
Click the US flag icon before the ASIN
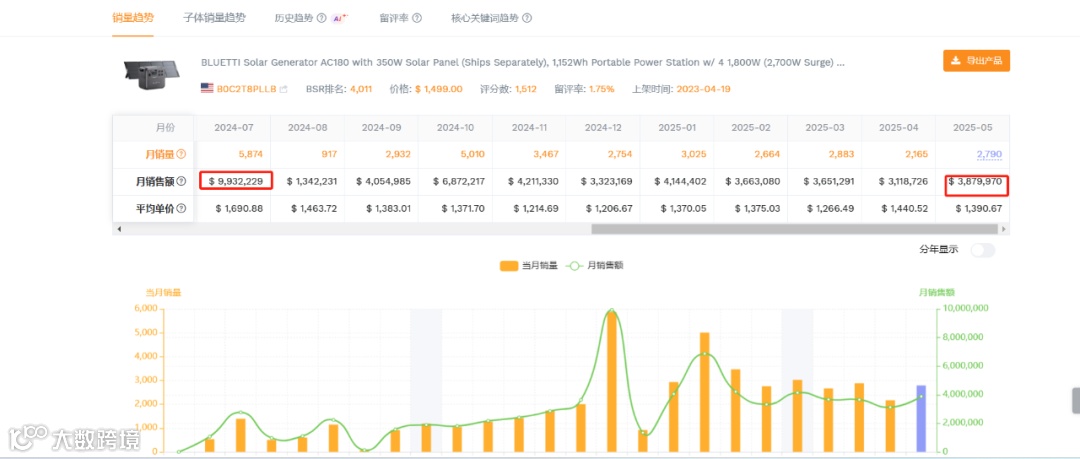(x=207, y=88)
